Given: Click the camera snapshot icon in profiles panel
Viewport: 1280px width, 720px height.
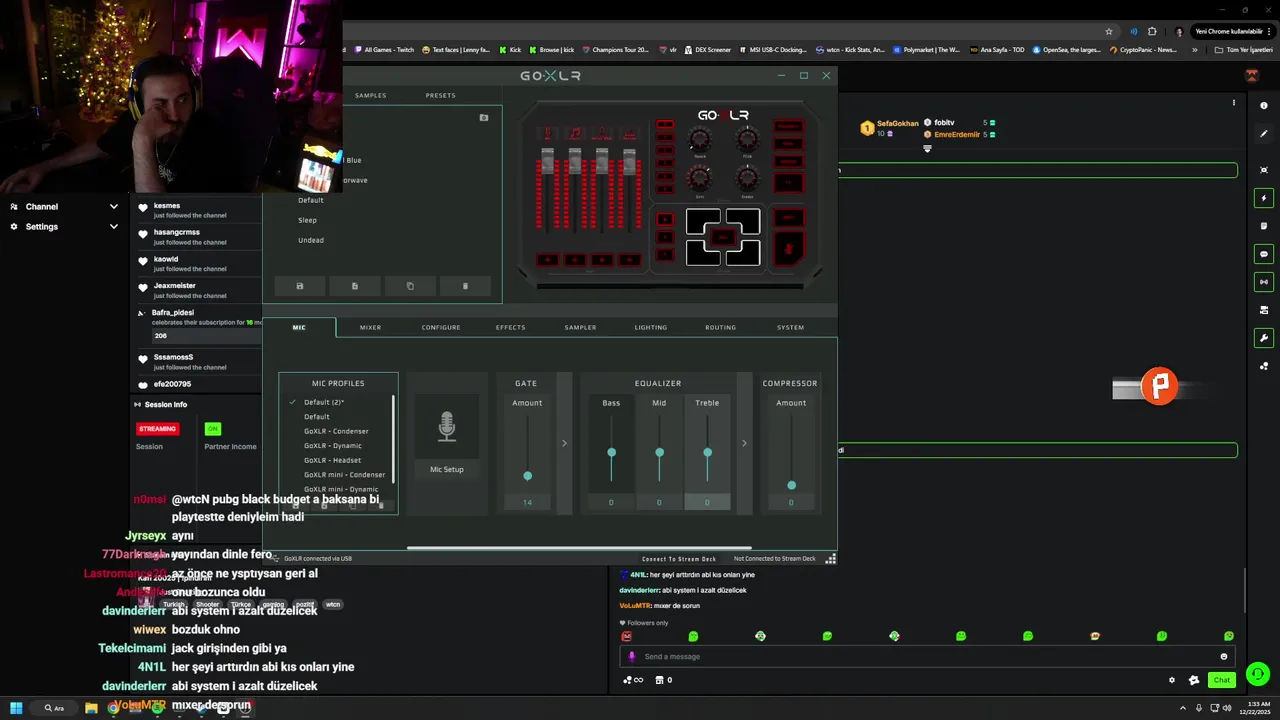Looking at the screenshot, I should (x=484, y=118).
